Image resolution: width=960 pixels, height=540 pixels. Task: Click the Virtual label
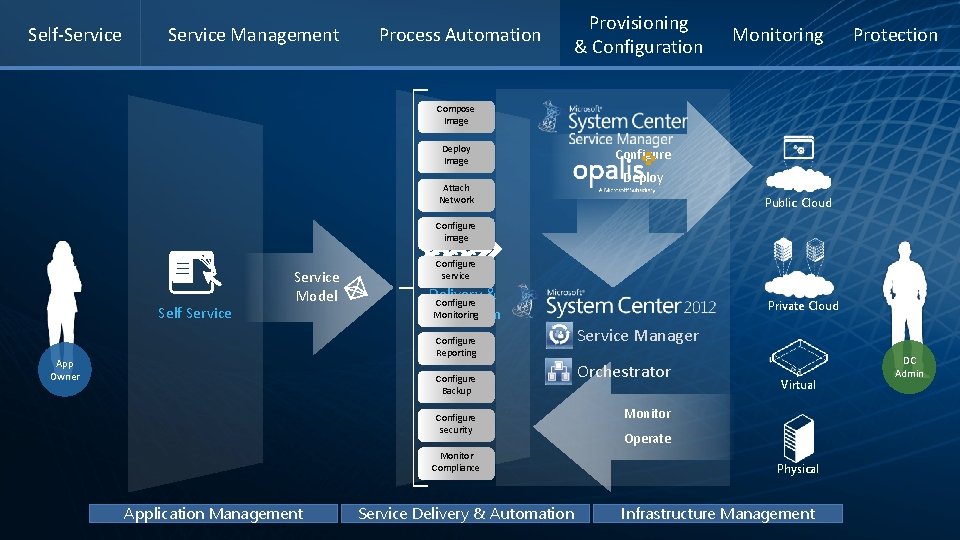pyautogui.click(x=798, y=384)
